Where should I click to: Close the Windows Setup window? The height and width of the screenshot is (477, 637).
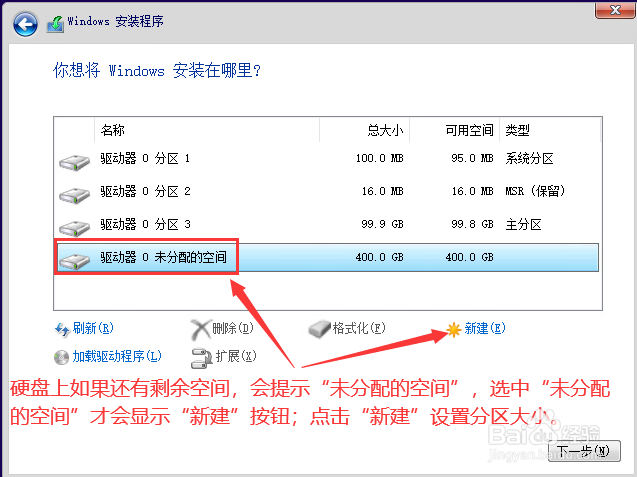[x=615, y=10]
